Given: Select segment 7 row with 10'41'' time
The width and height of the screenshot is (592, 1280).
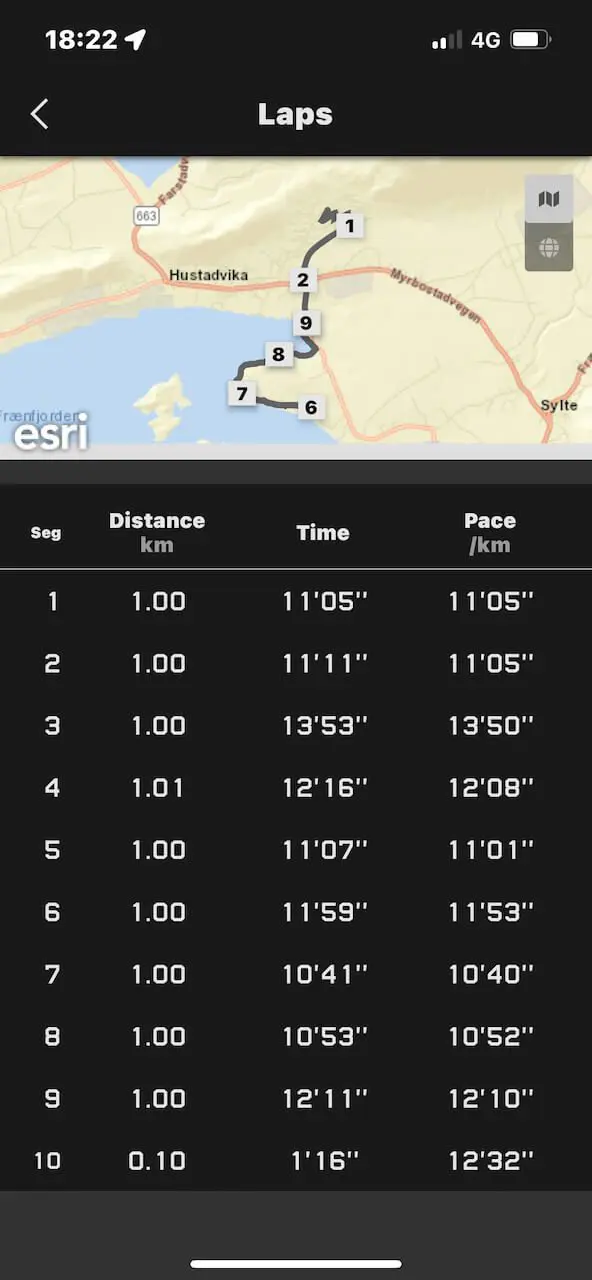Looking at the screenshot, I should [x=296, y=974].
